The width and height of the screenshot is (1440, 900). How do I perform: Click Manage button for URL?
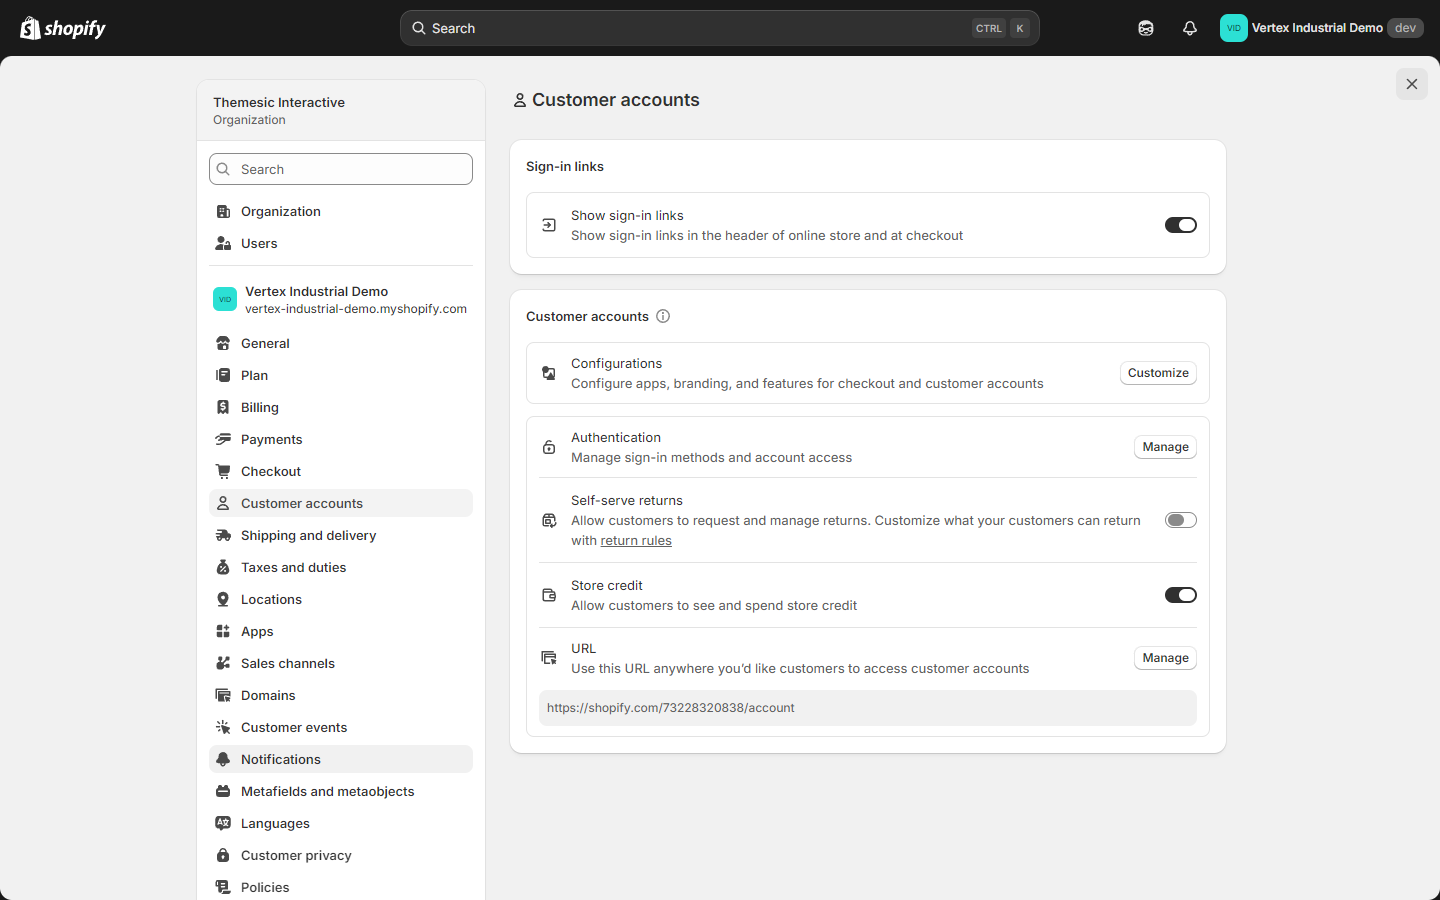pos(1165,658)
